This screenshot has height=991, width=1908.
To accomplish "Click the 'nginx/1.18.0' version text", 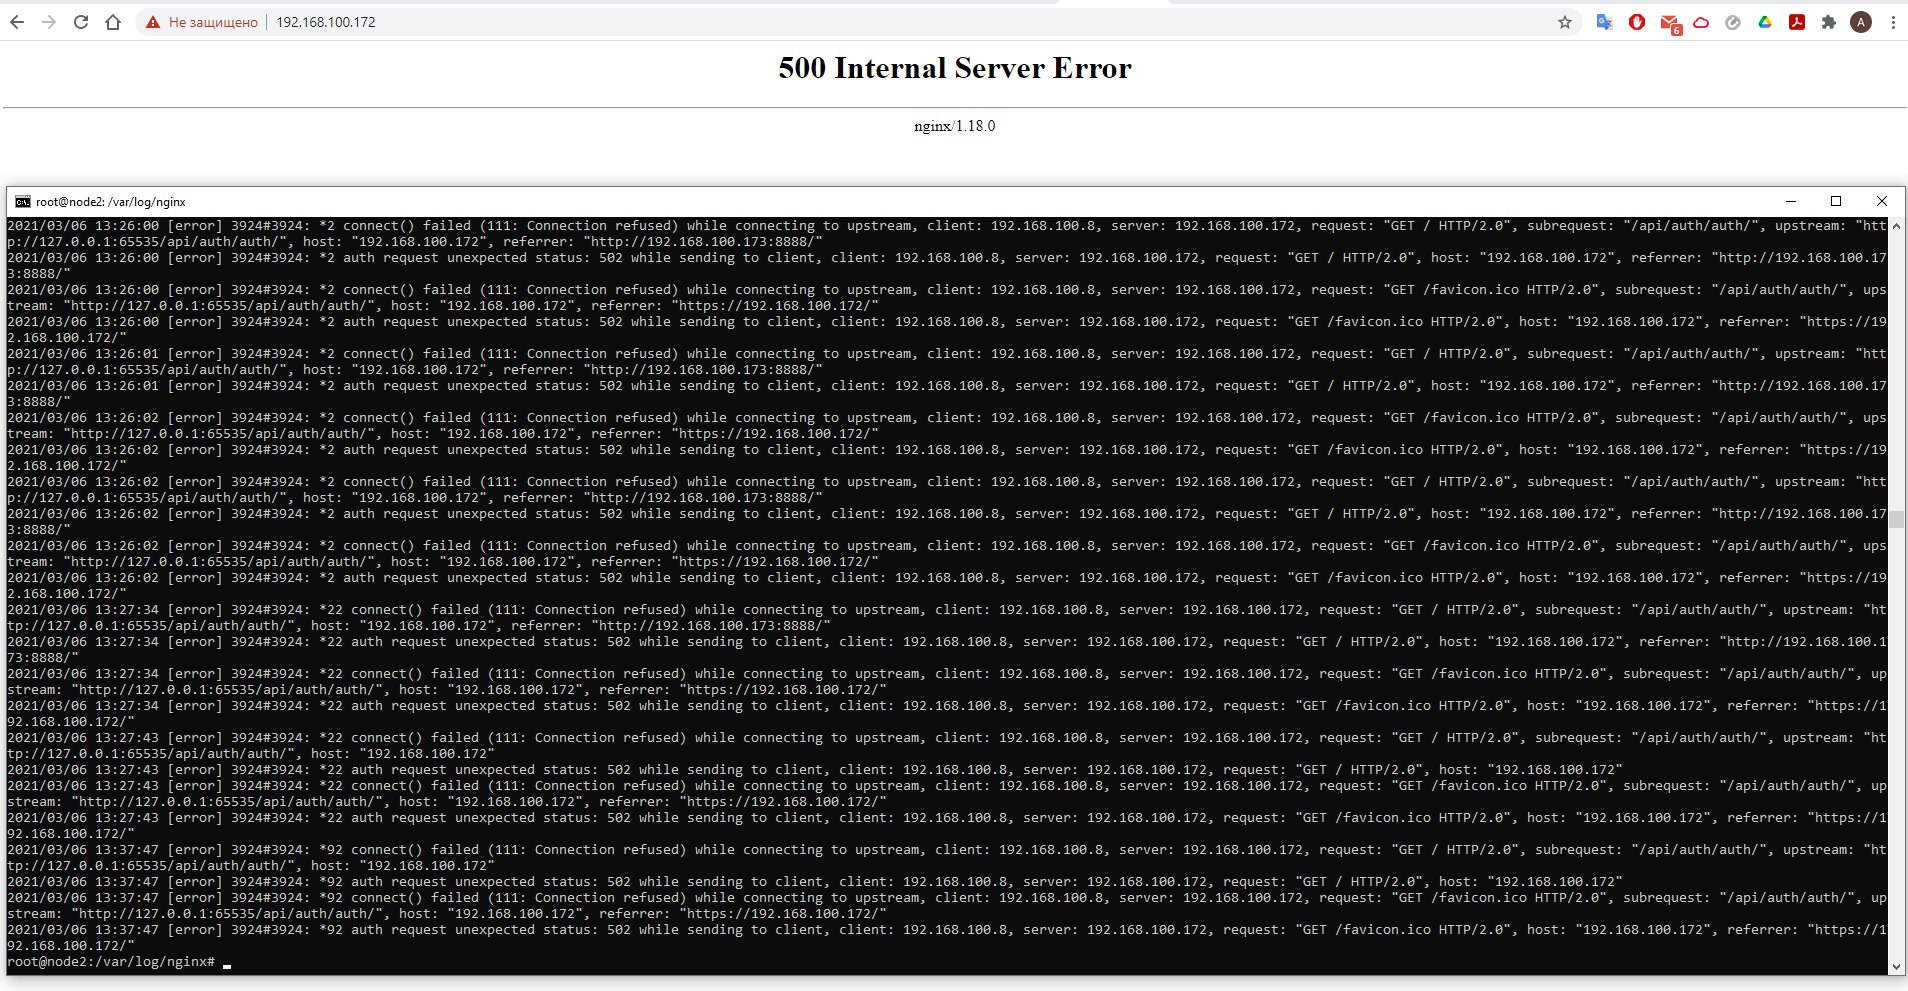I will click(955, 126).
